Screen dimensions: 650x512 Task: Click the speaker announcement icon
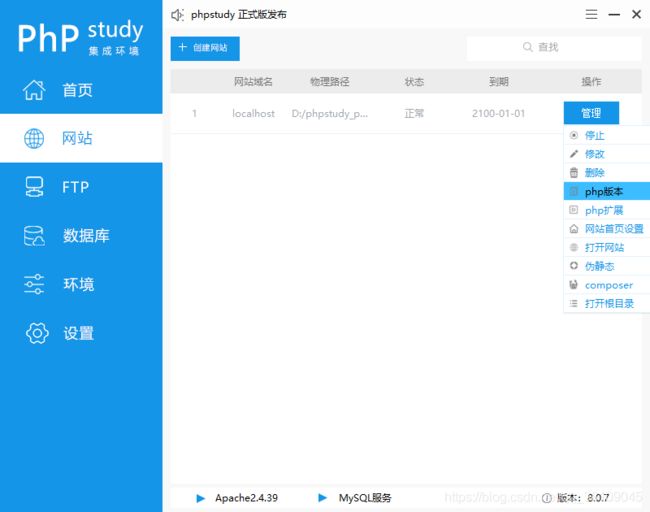(177, 15)
